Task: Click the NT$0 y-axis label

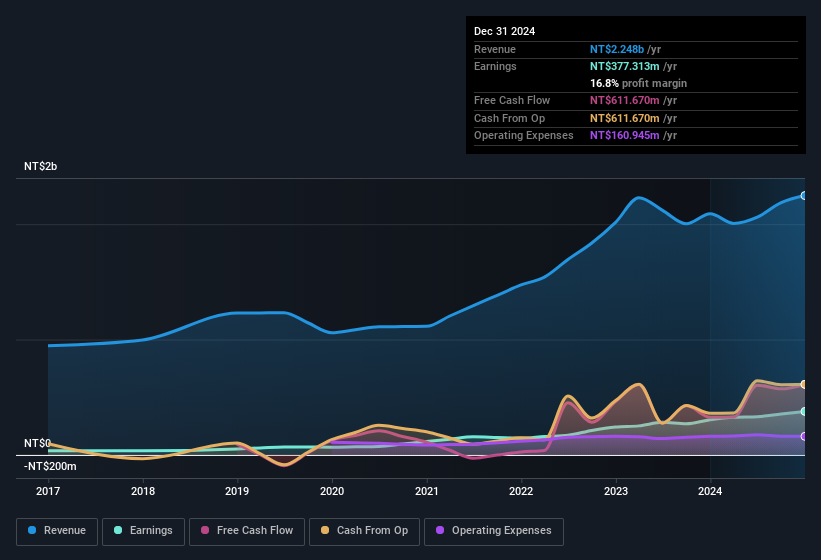Action: pyautogui.click(x=37, y=443)
